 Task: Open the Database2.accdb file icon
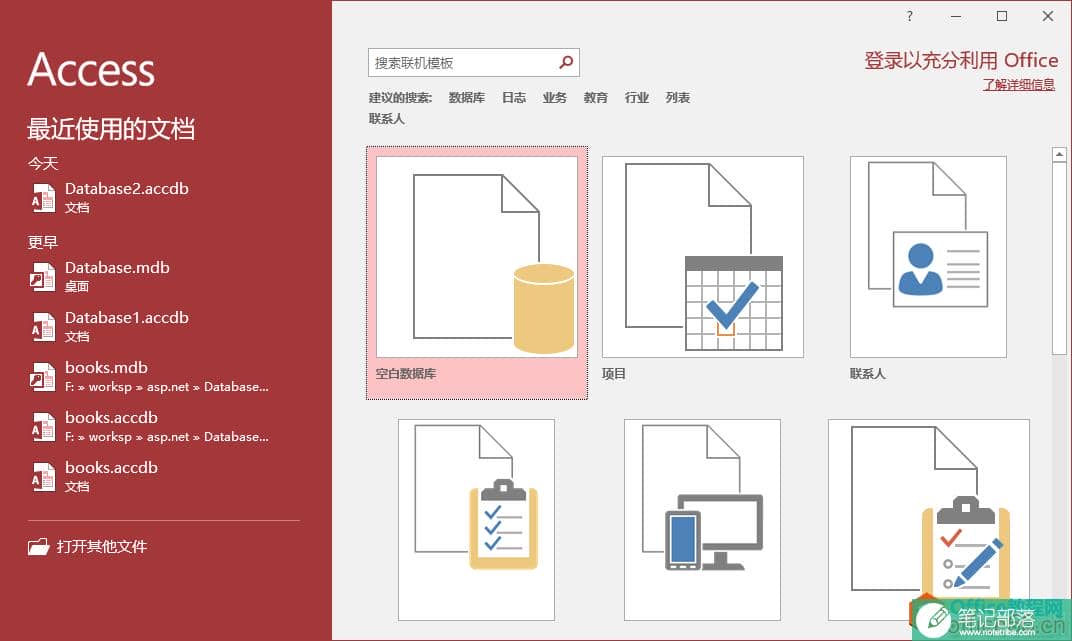coord(43,197)
